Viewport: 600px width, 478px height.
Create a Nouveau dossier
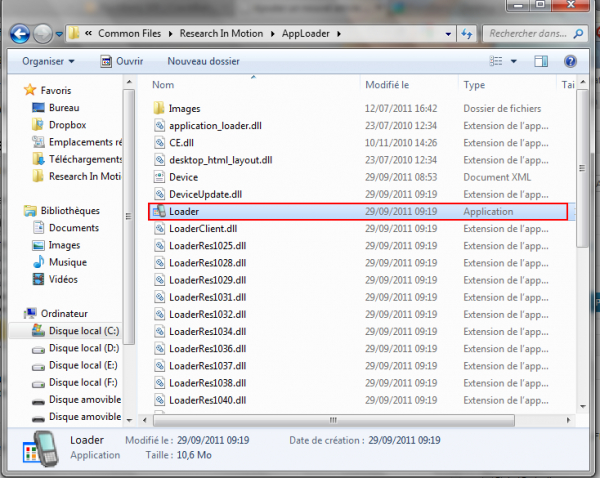pos(203,61)
